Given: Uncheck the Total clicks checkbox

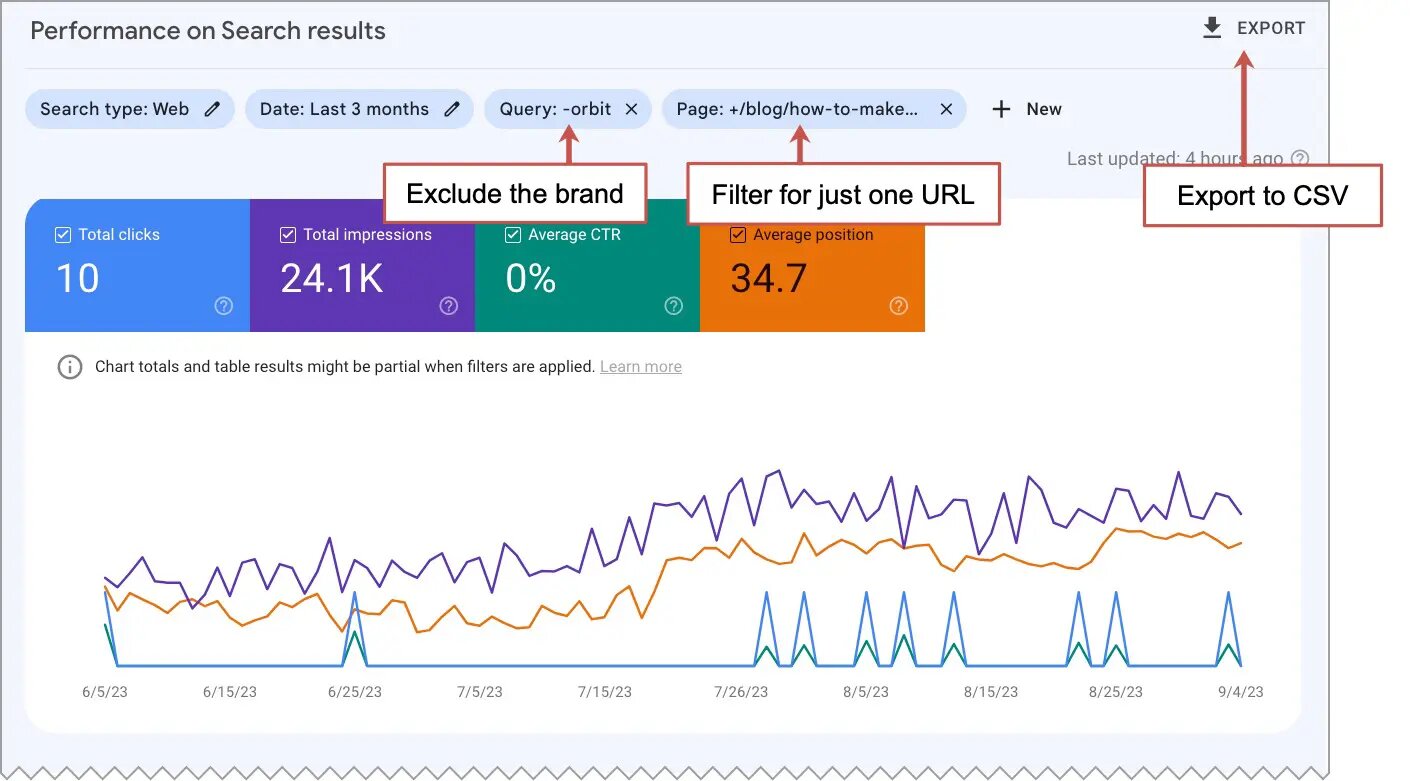Looking at the screenshot, I should click(x=62, y=234).
